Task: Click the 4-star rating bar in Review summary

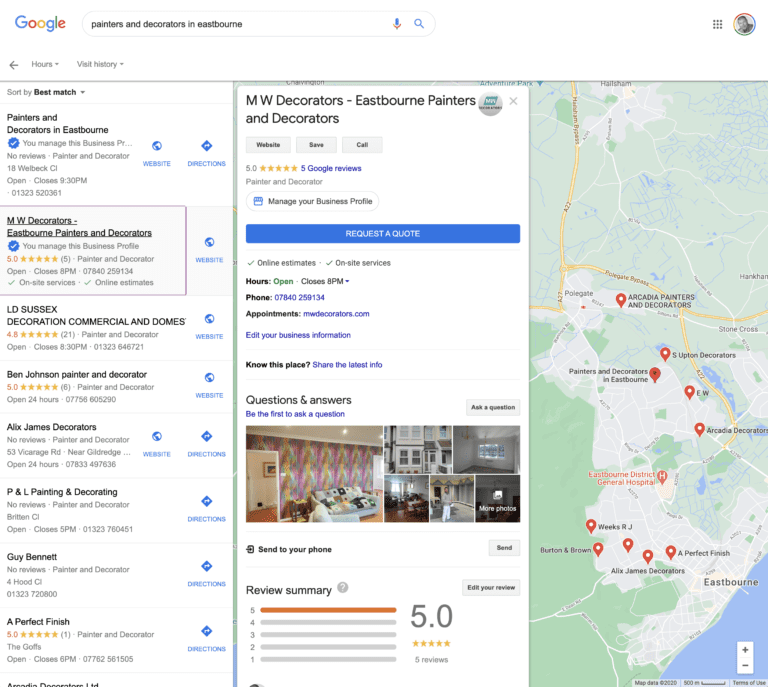Action: point(328,622)
